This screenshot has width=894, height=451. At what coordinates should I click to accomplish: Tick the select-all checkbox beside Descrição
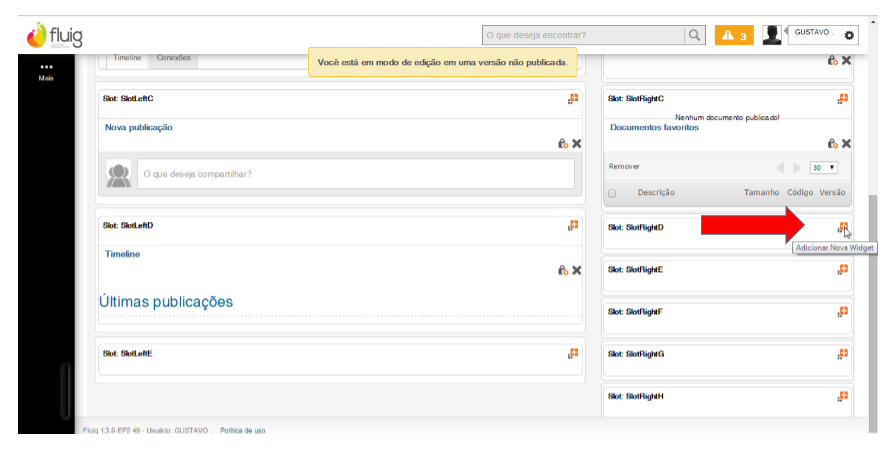[612, 193]
